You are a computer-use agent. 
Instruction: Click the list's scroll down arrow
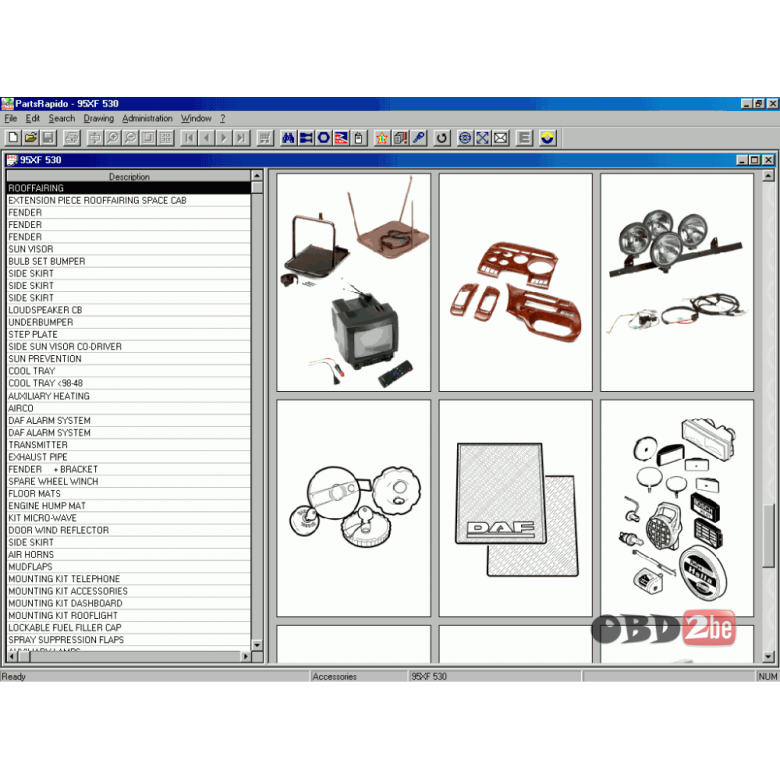[x=257, y=645]
